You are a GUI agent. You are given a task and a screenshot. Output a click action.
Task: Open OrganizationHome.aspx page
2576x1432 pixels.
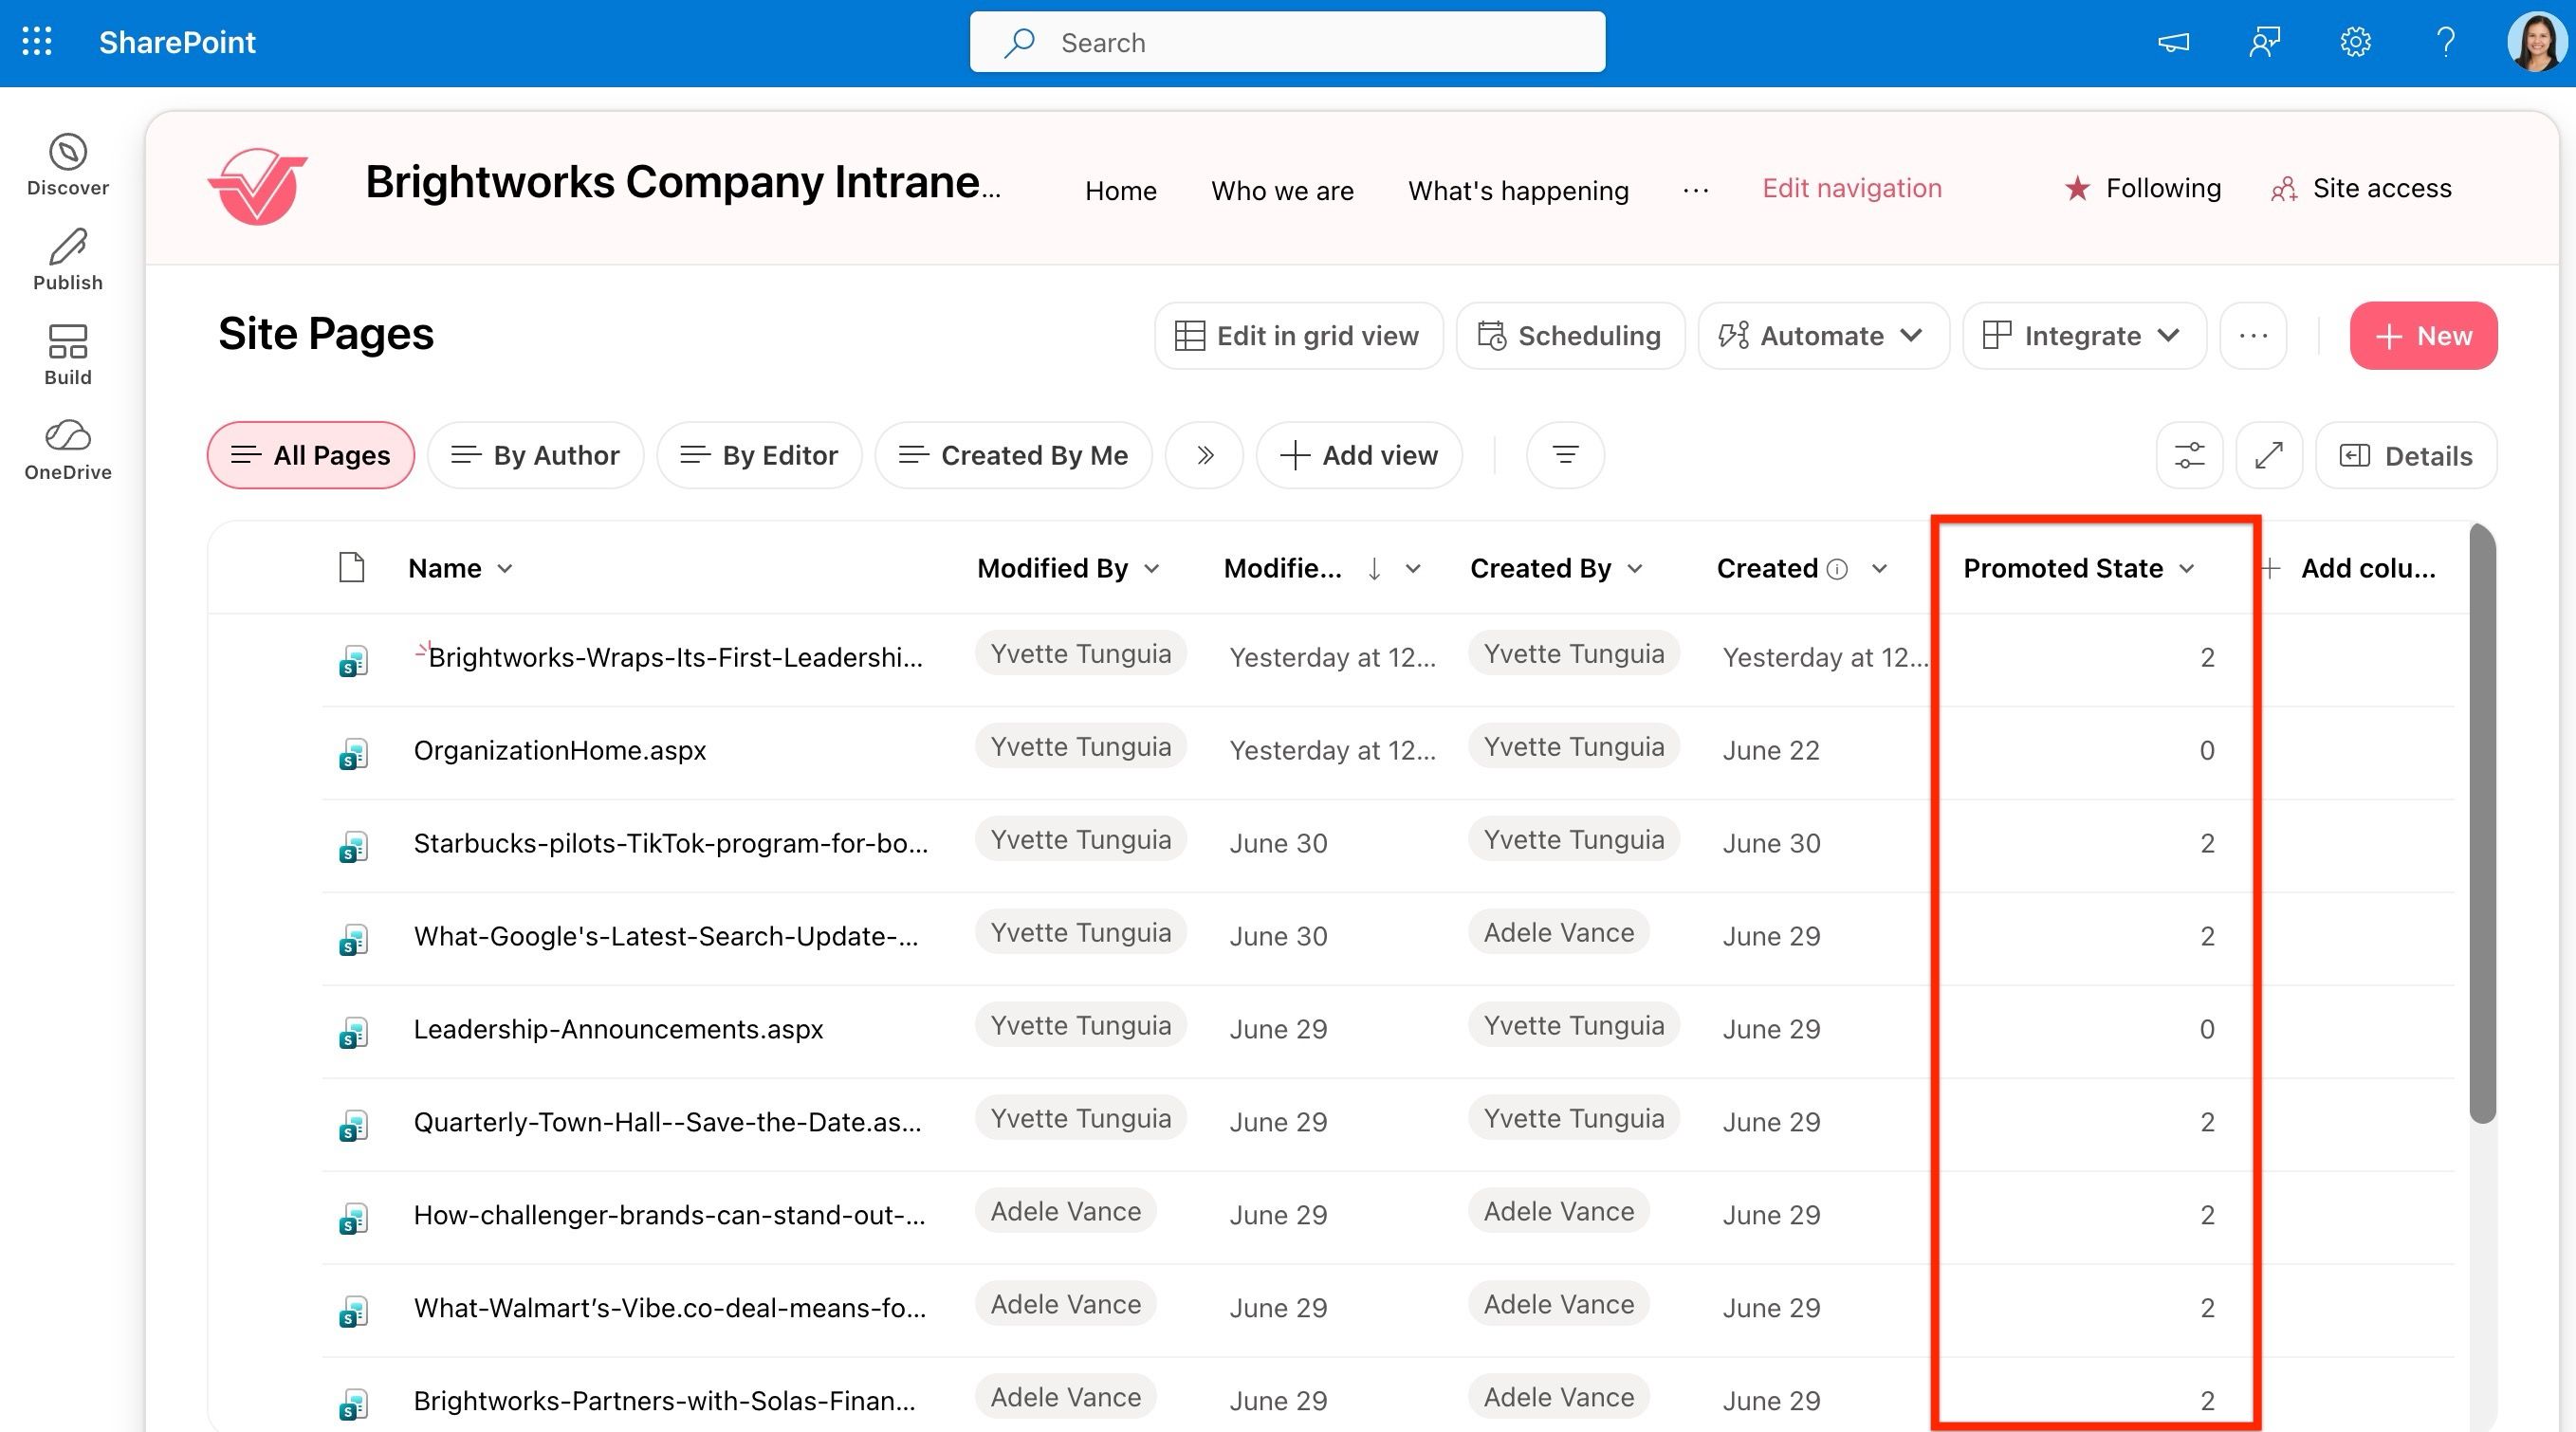(559, 750)
